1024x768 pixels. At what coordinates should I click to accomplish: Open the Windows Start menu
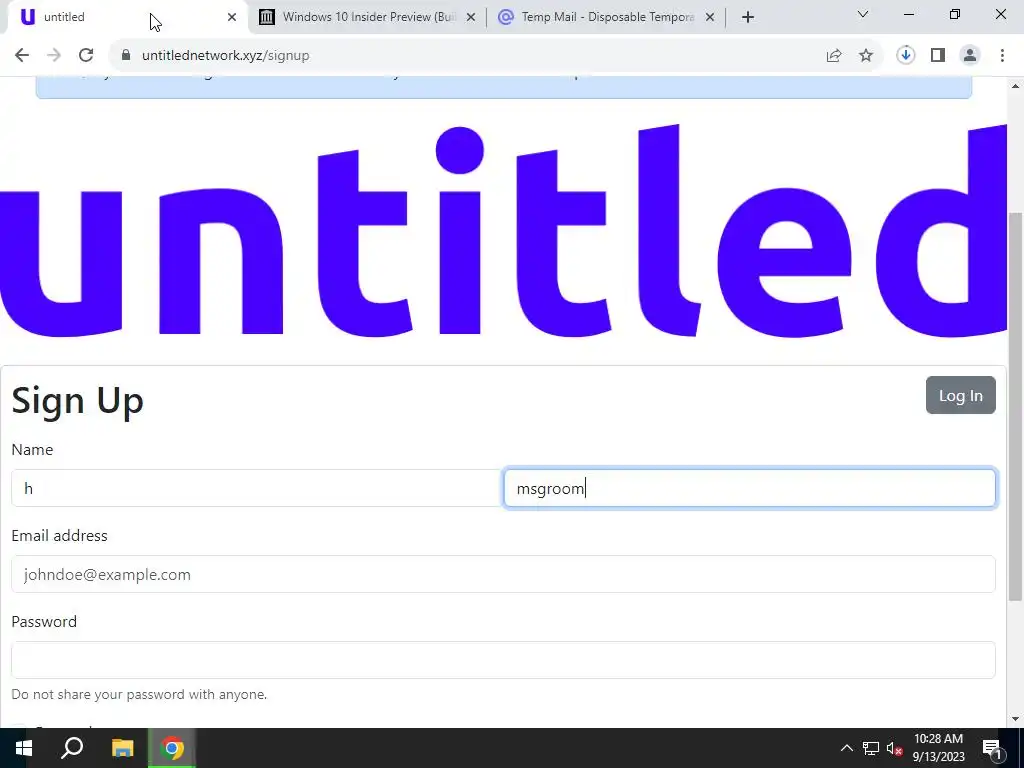click(x=24, y=748)
